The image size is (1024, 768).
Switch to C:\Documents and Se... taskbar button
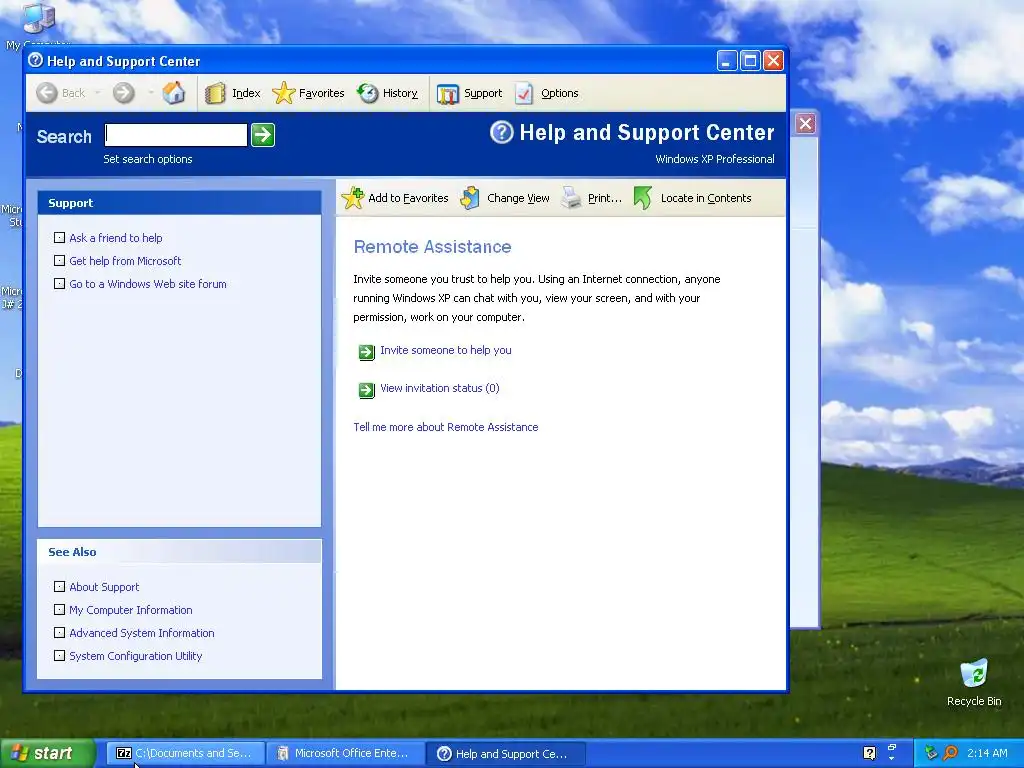point(186,753)
